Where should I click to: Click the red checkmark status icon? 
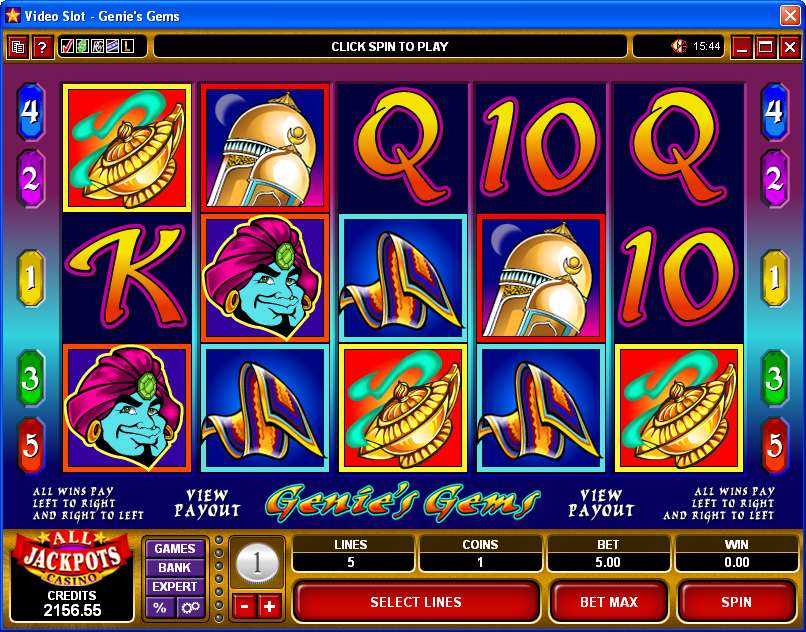point(67,47)
